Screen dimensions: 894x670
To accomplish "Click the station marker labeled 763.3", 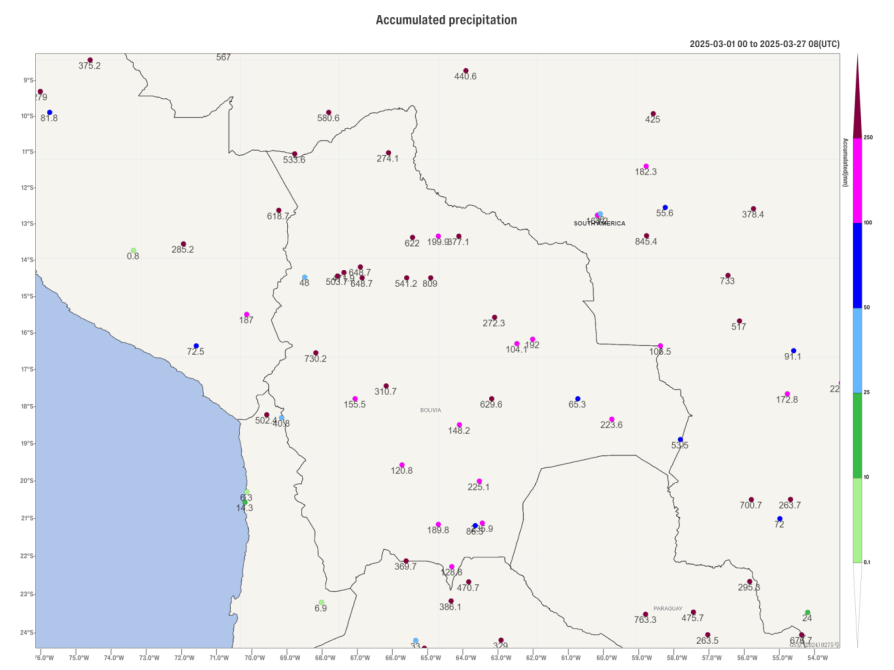I will point(645,615).
